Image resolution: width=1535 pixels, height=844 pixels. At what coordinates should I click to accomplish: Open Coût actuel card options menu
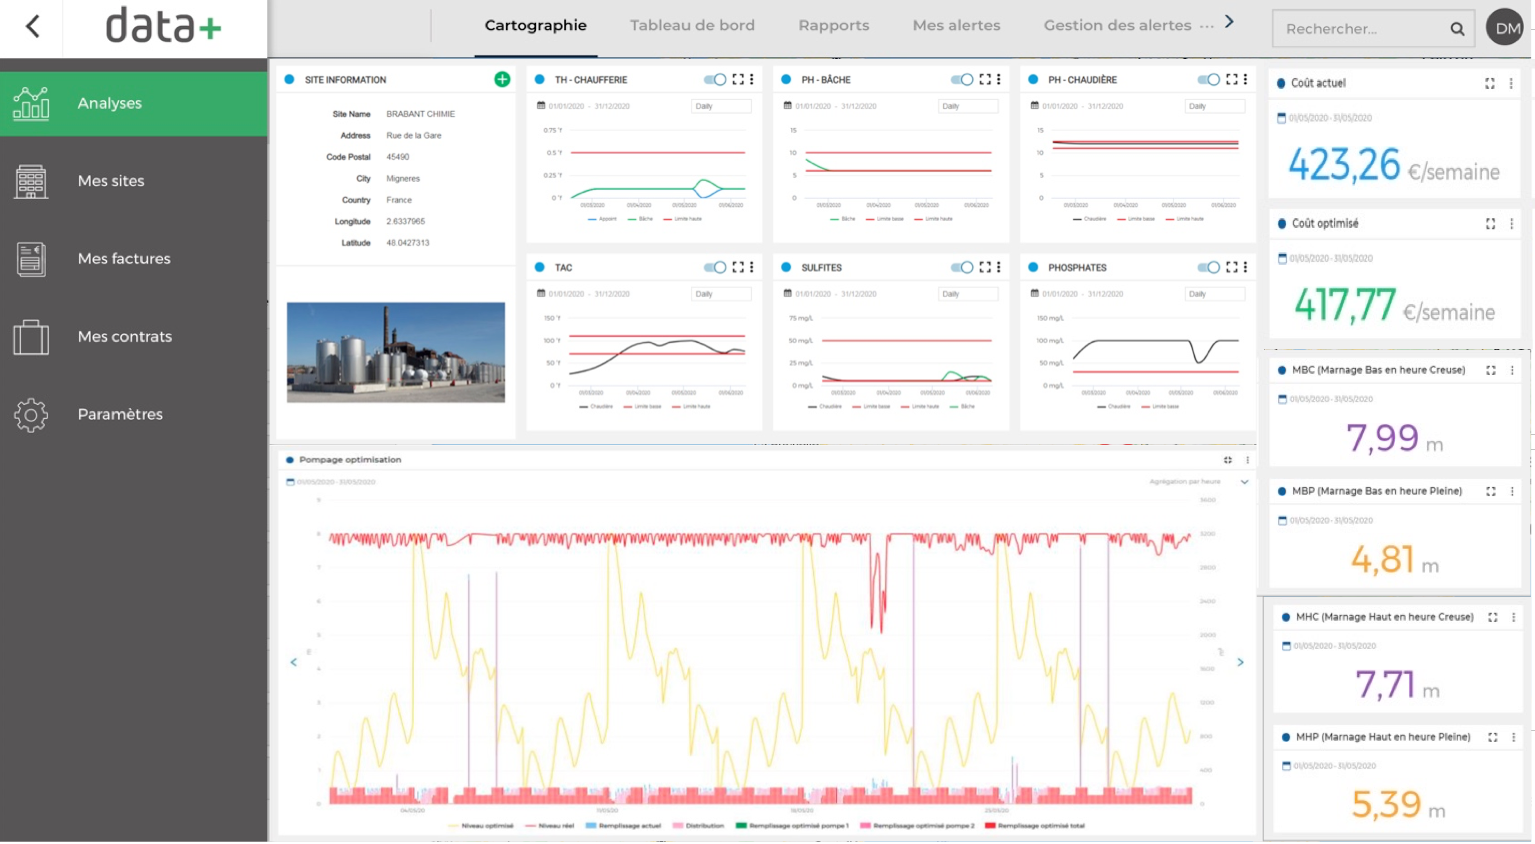click(1511, 84)
